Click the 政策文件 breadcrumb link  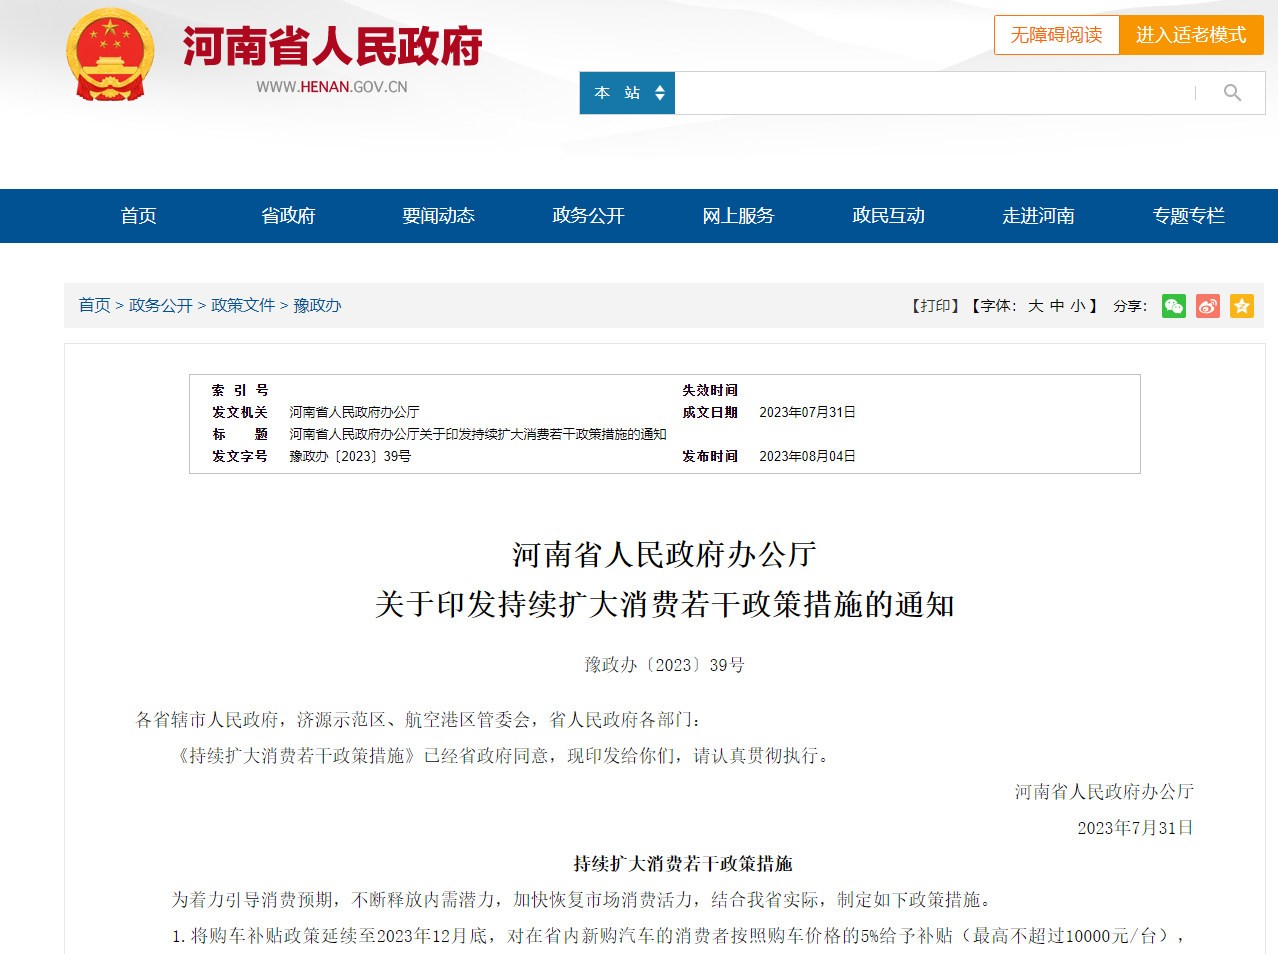click(243, 306)
